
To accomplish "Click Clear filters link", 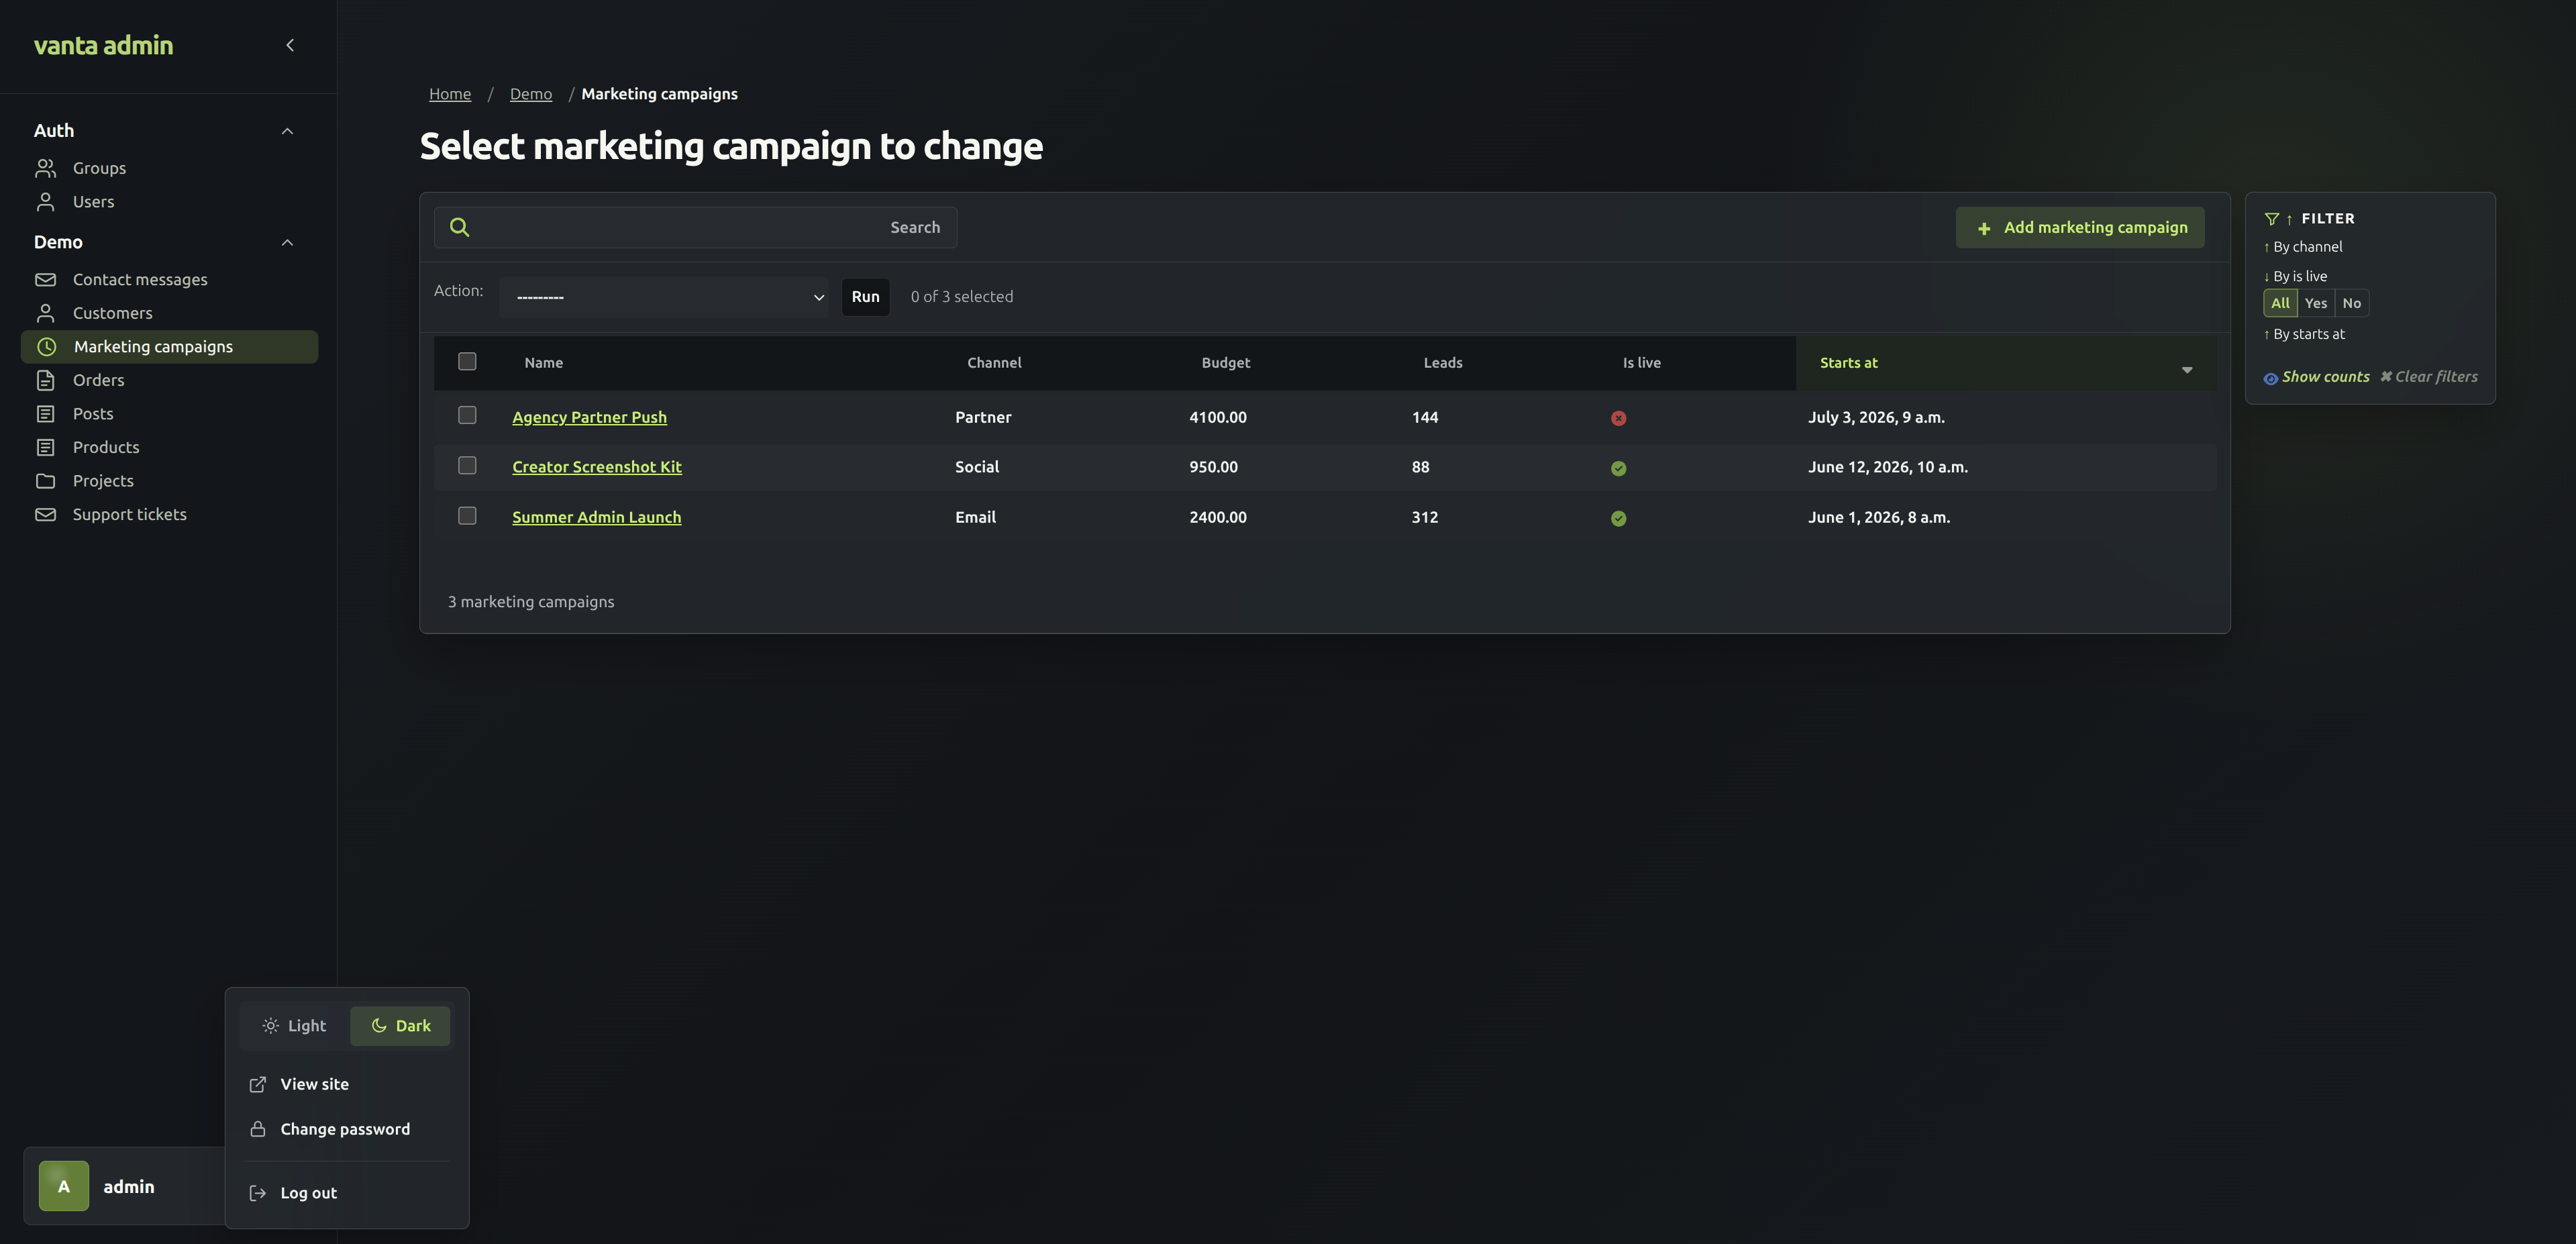I will [x=2428, y=377].
